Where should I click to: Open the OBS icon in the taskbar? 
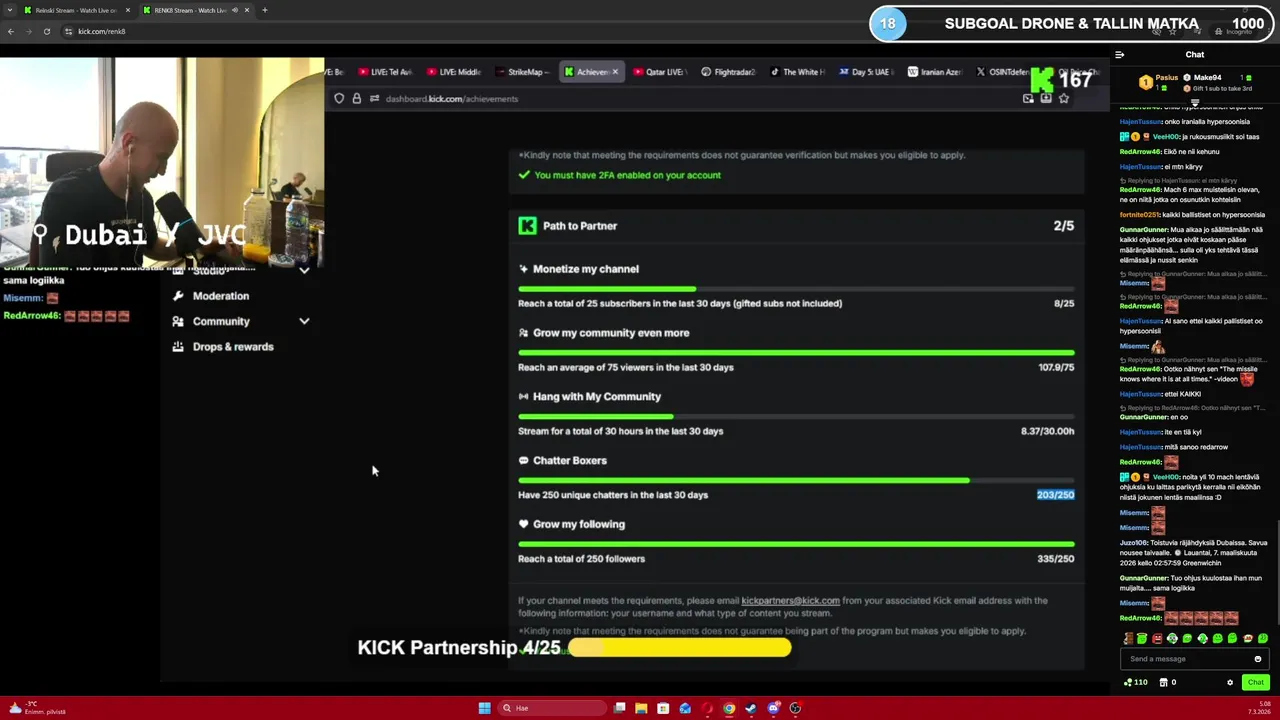click(x=795, y=708)
